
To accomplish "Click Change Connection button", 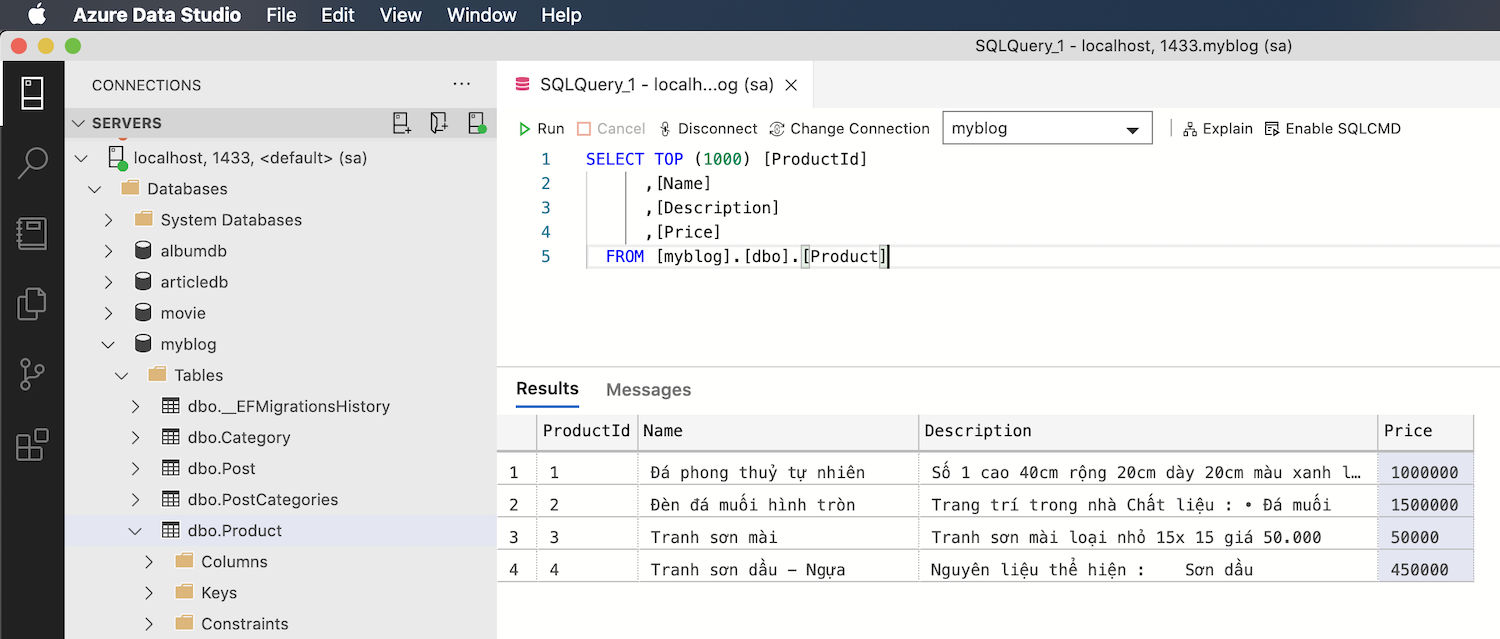I will [850, 129].
